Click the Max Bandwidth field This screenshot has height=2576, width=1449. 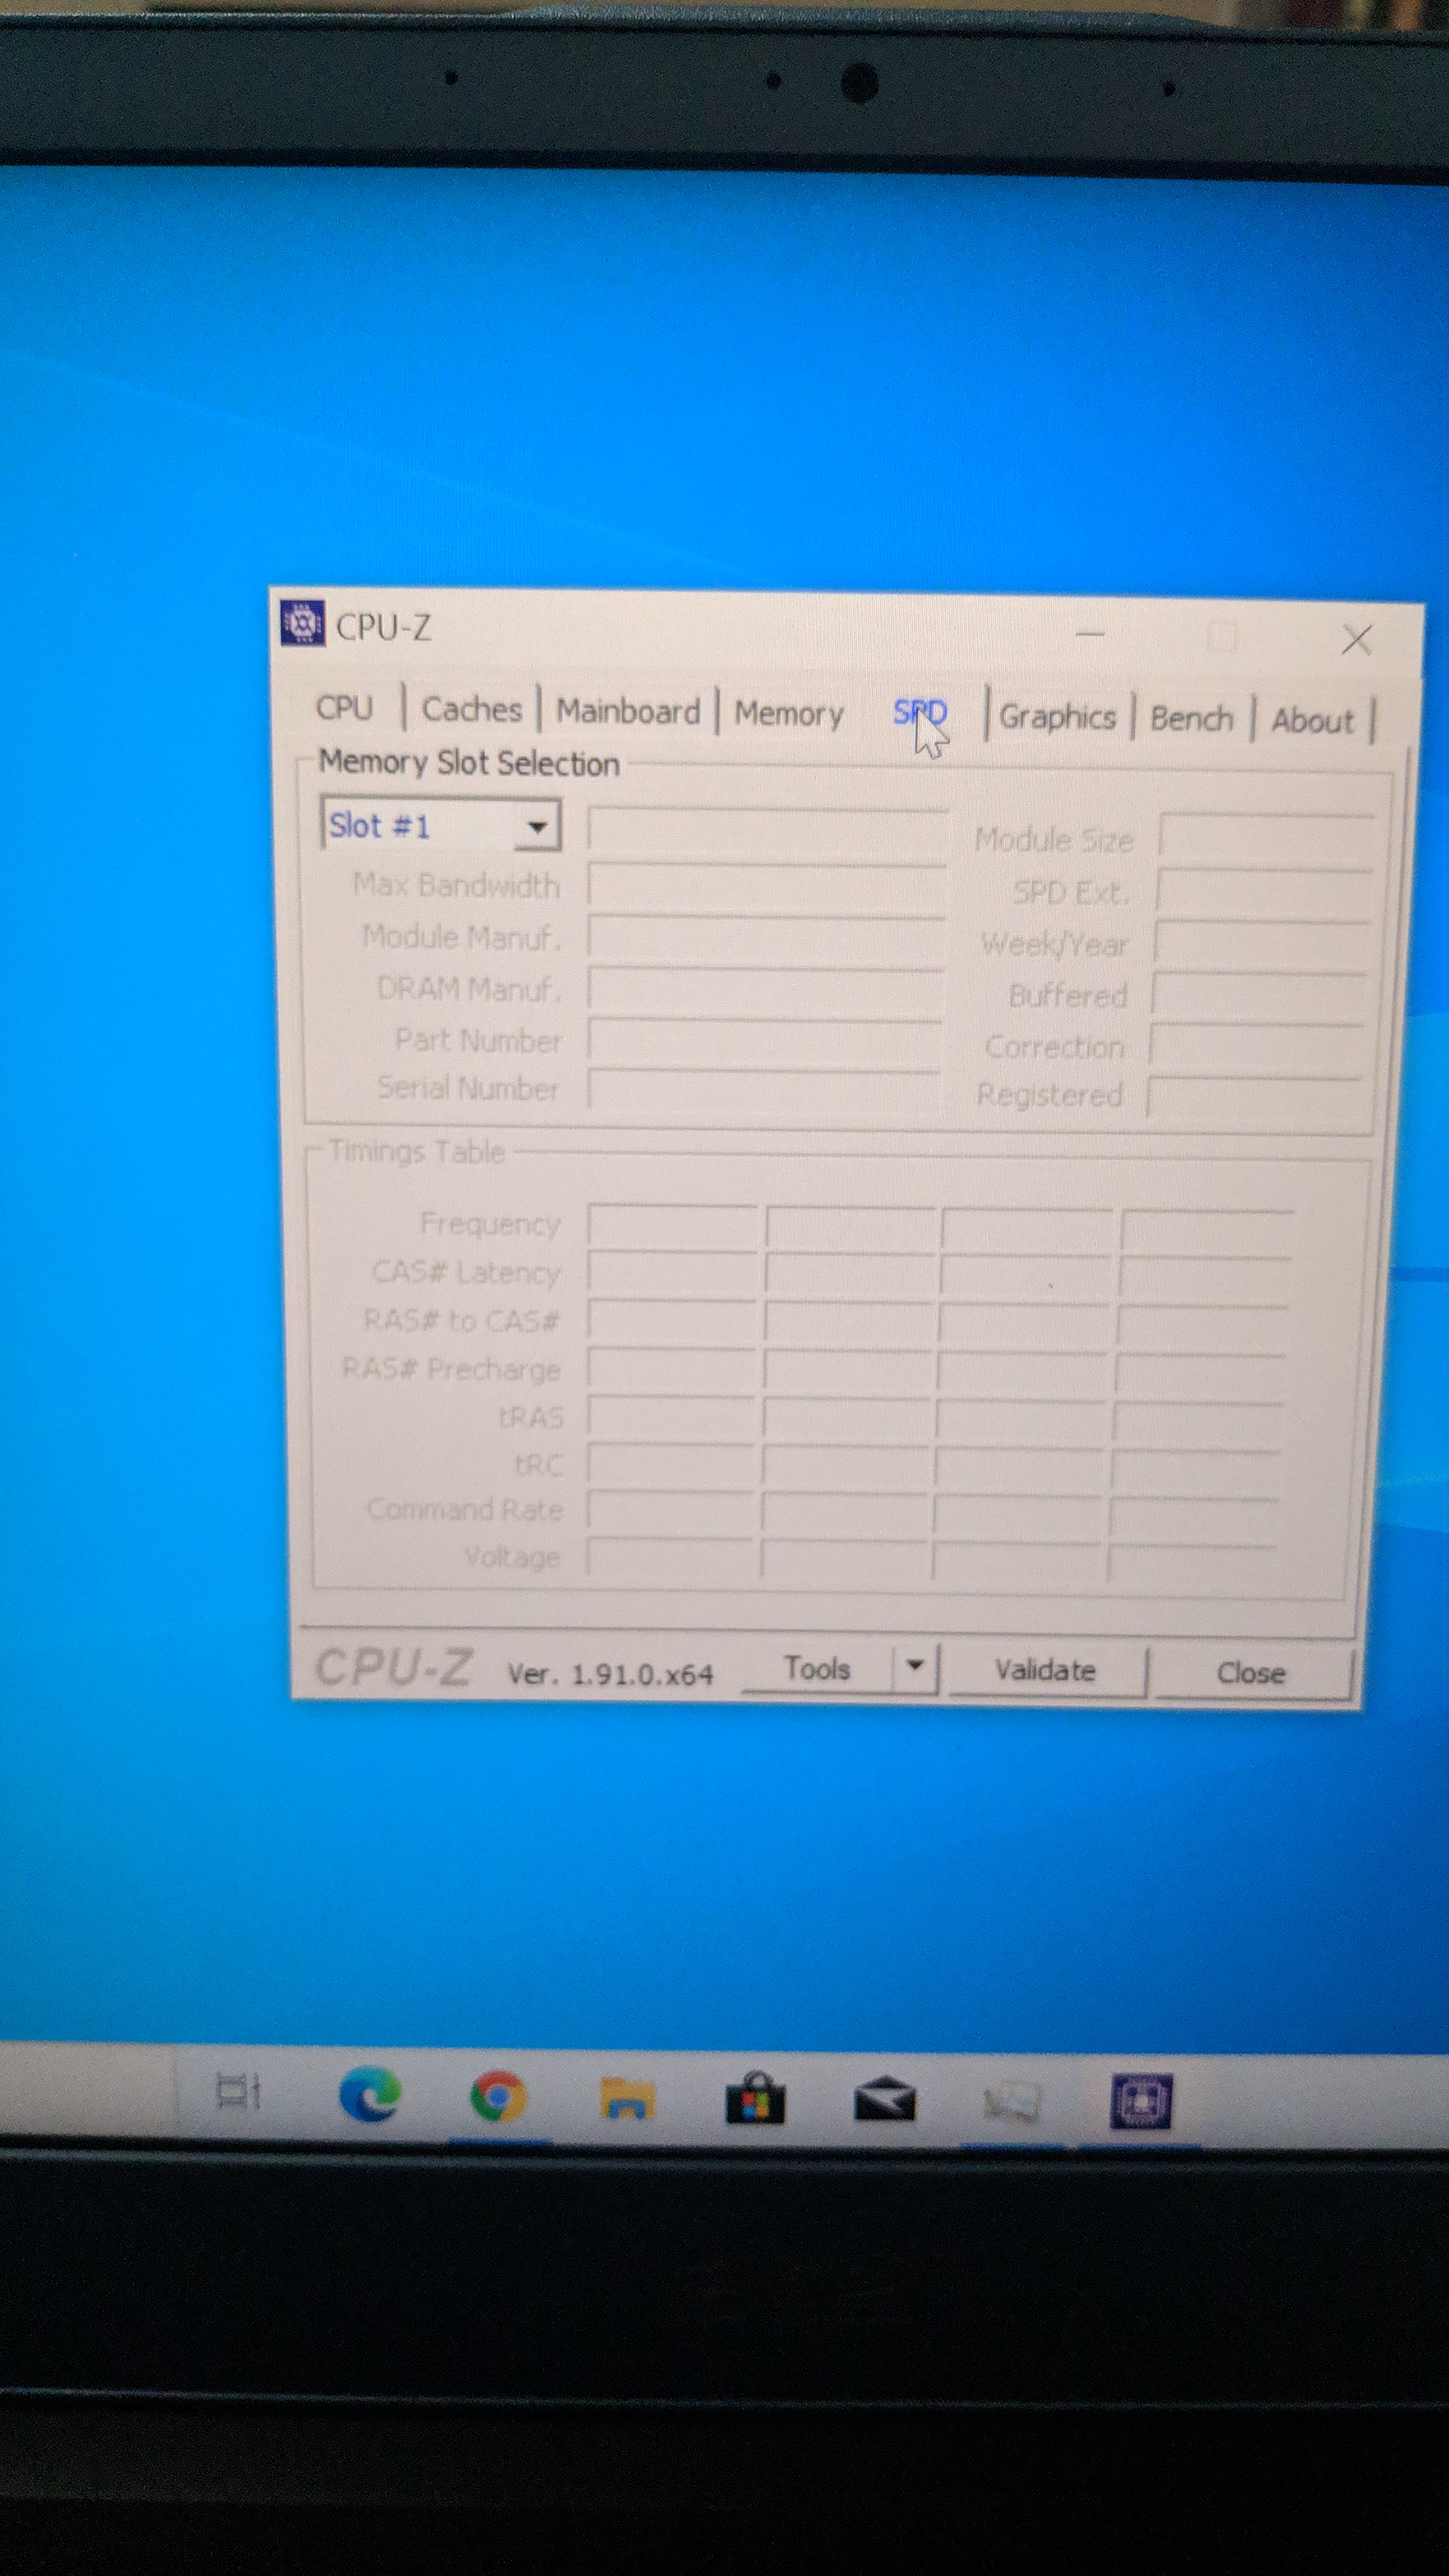767,886
